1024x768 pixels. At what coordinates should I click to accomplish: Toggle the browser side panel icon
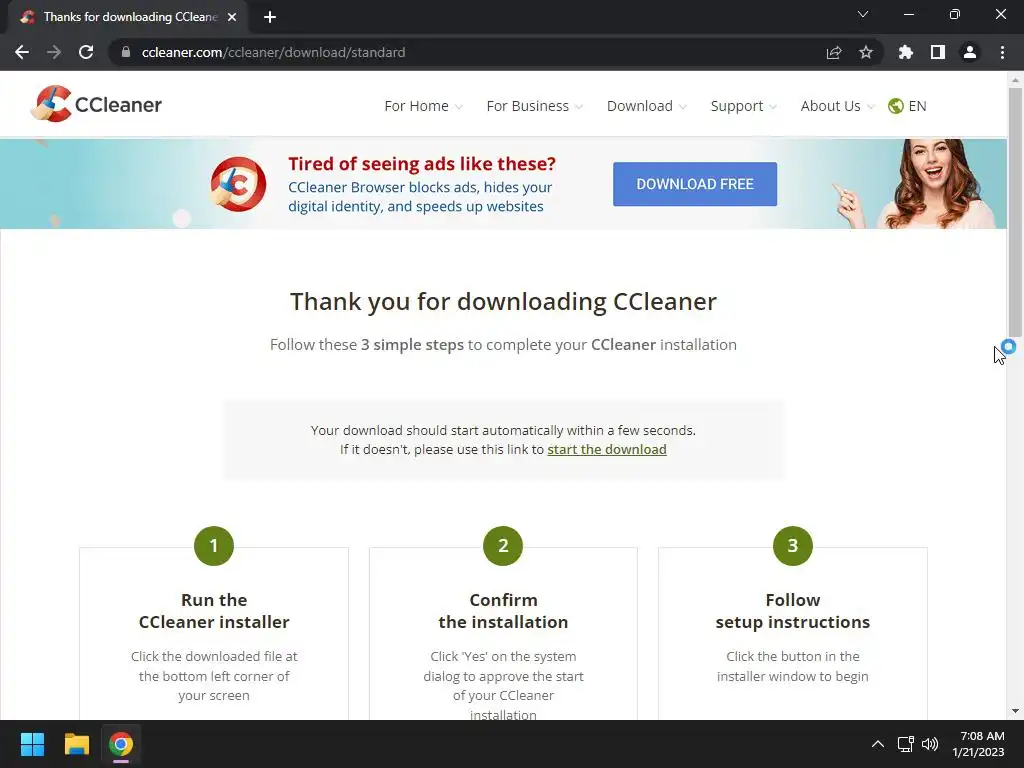click(938, 52)
